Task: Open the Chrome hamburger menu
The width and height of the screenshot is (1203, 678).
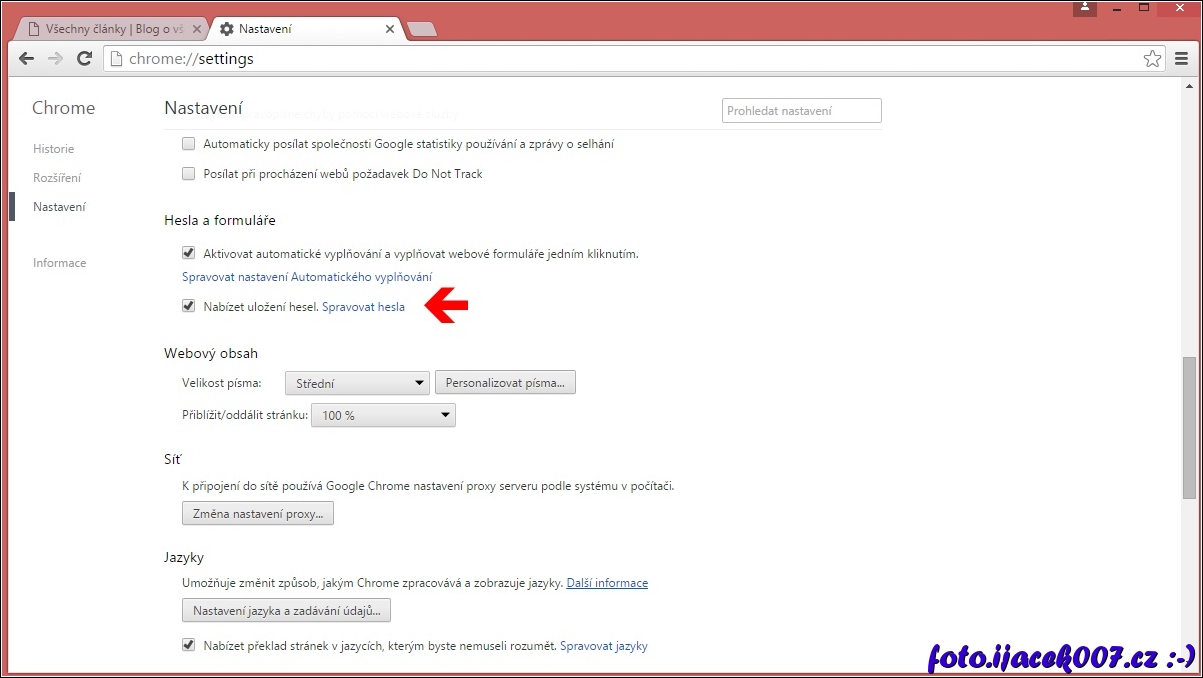Action: pos(1181,59)
